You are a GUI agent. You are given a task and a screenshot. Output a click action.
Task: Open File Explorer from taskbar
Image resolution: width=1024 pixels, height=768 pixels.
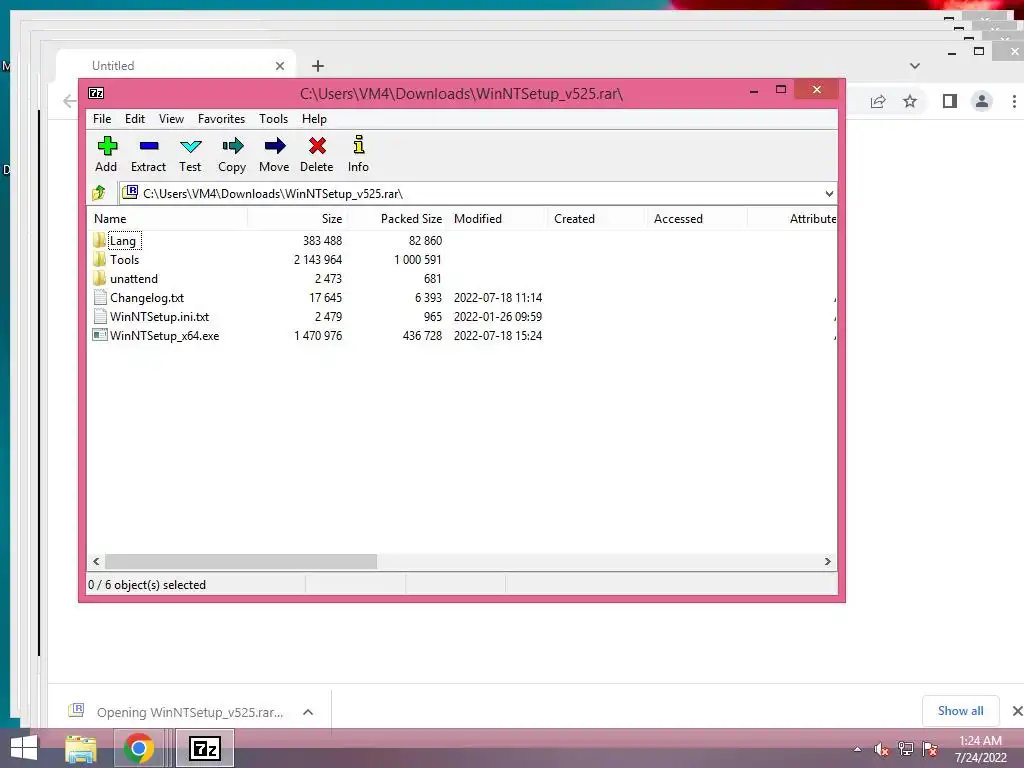(x=81, y=749)
